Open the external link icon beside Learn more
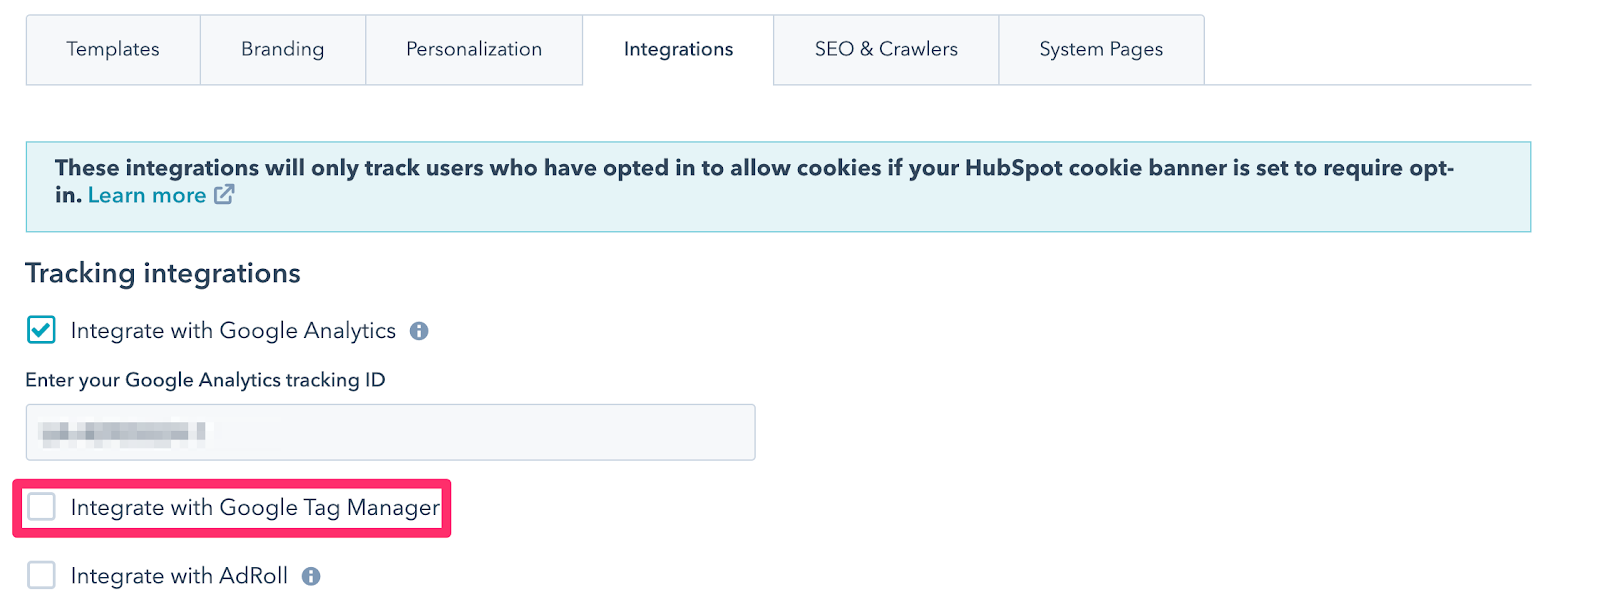The image size is (1600, 612). tap(224, 195)
